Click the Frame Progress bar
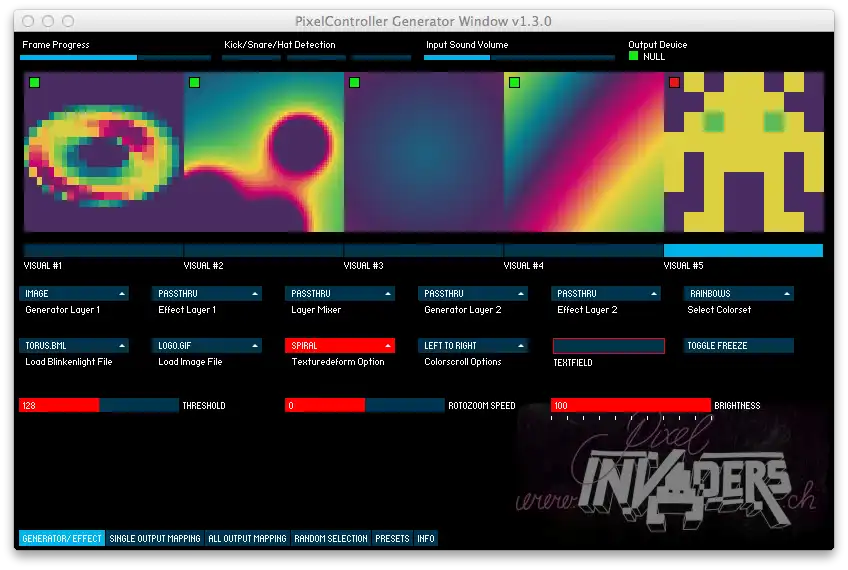The width and height of the screenshot is (848, 570). (x=115, y=57)
